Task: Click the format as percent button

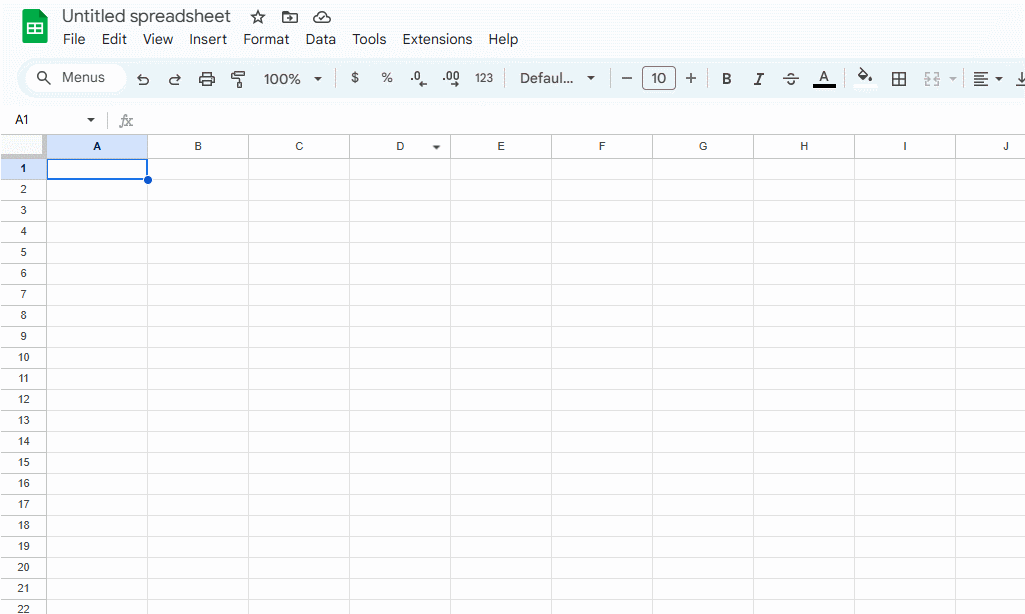Action: 387,78
